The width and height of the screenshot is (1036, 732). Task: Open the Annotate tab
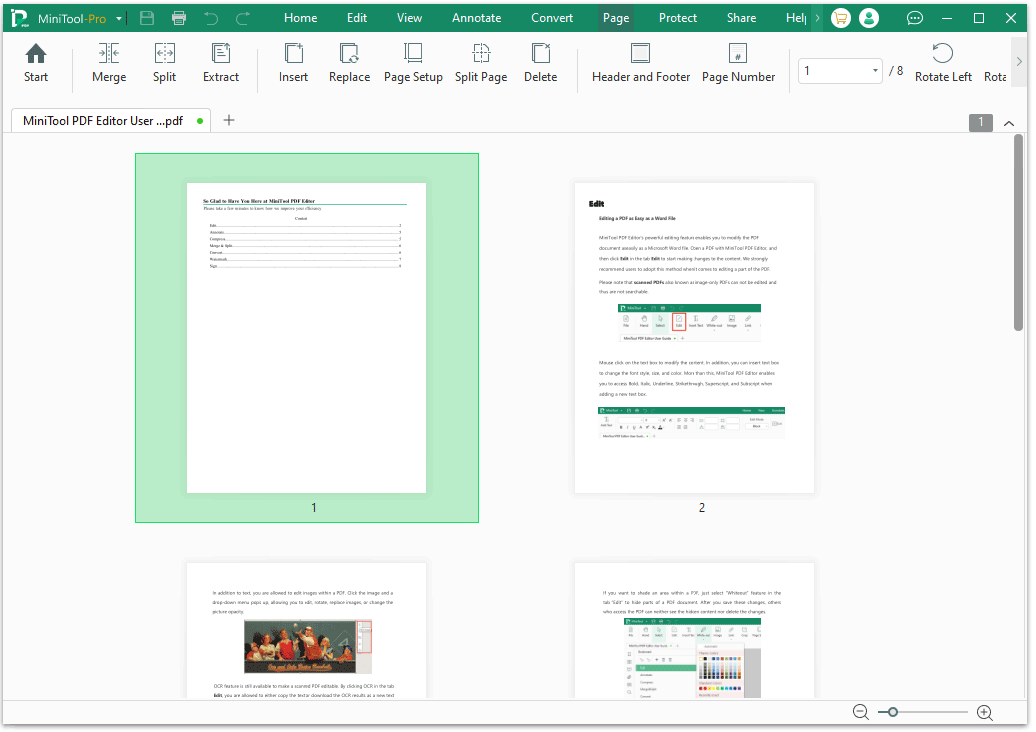tap(476, 18)
